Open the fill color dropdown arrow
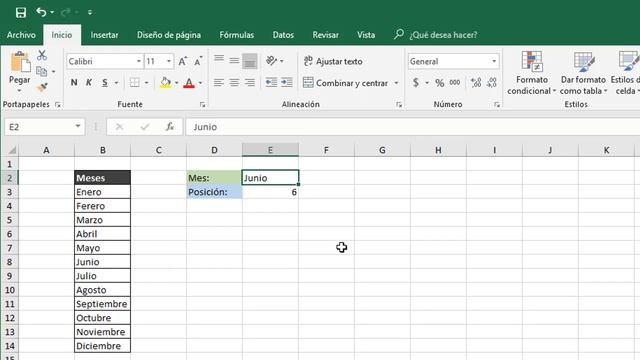640x360 pixels. [x=176, y=83]
